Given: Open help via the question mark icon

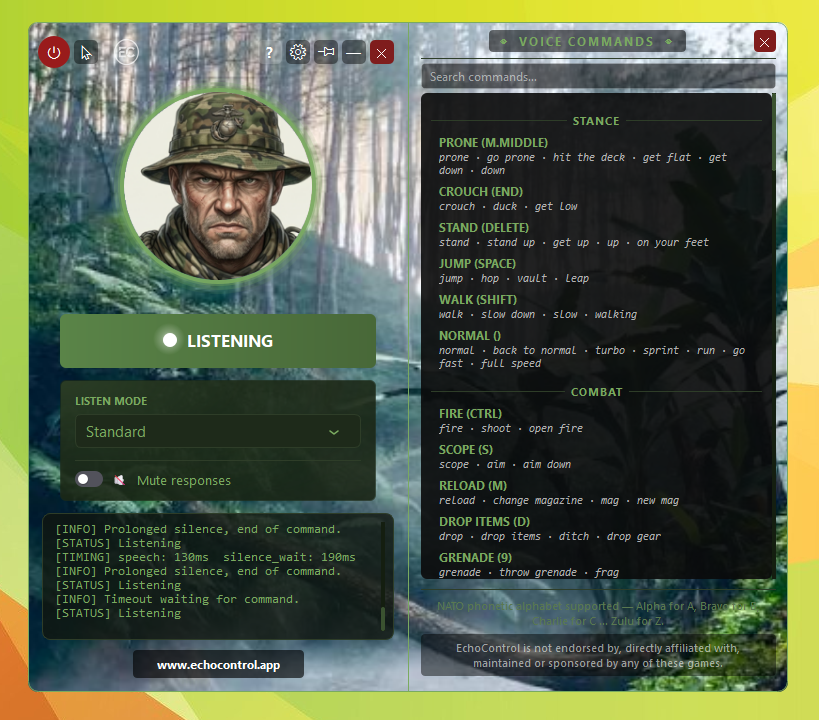Looking at the screenshot, I should [270, 52].
